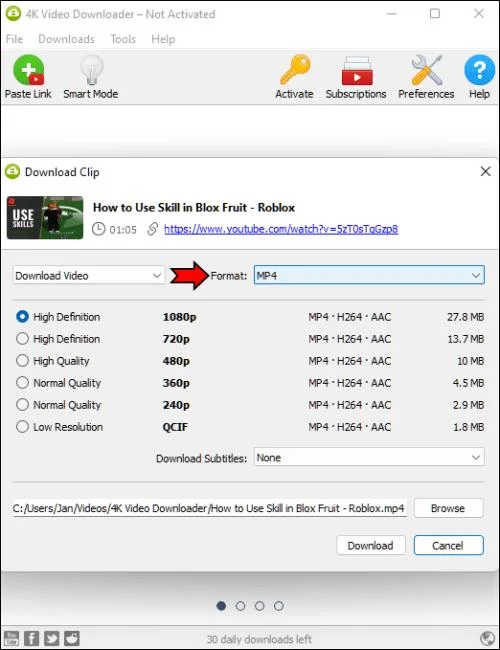This screenshot has width=500, height=650.
Task: Expand the Download Video dropdown
Action: click(x=89, y=275)
